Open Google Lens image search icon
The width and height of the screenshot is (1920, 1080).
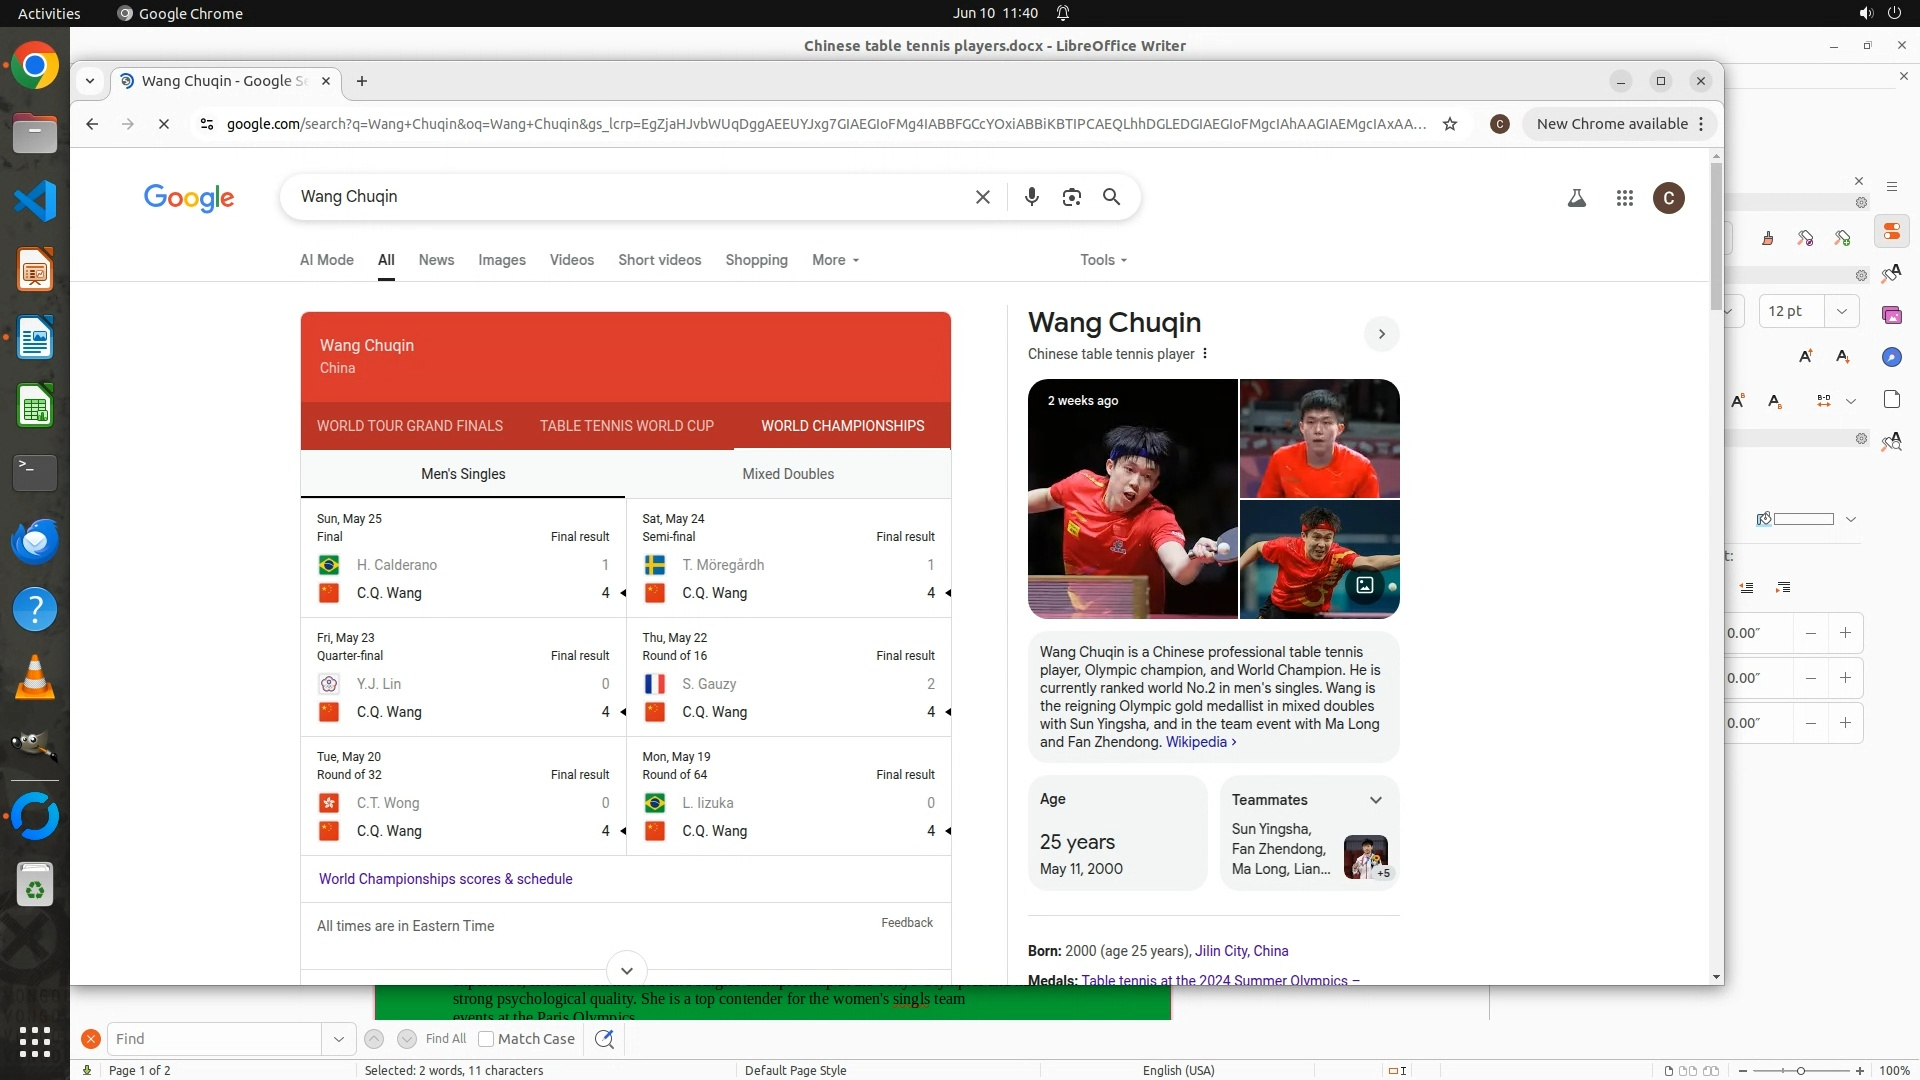(x=1071, y=197)
